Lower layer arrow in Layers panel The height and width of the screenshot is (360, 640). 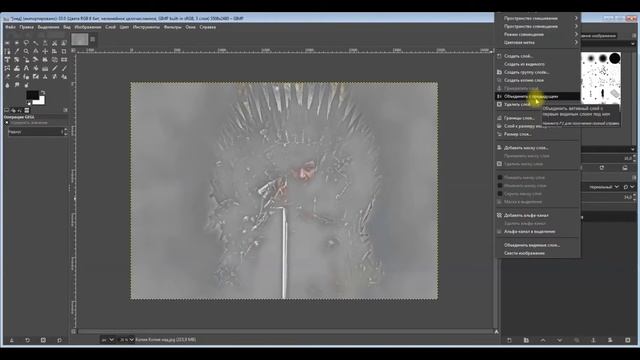click(x=560, y=340)
